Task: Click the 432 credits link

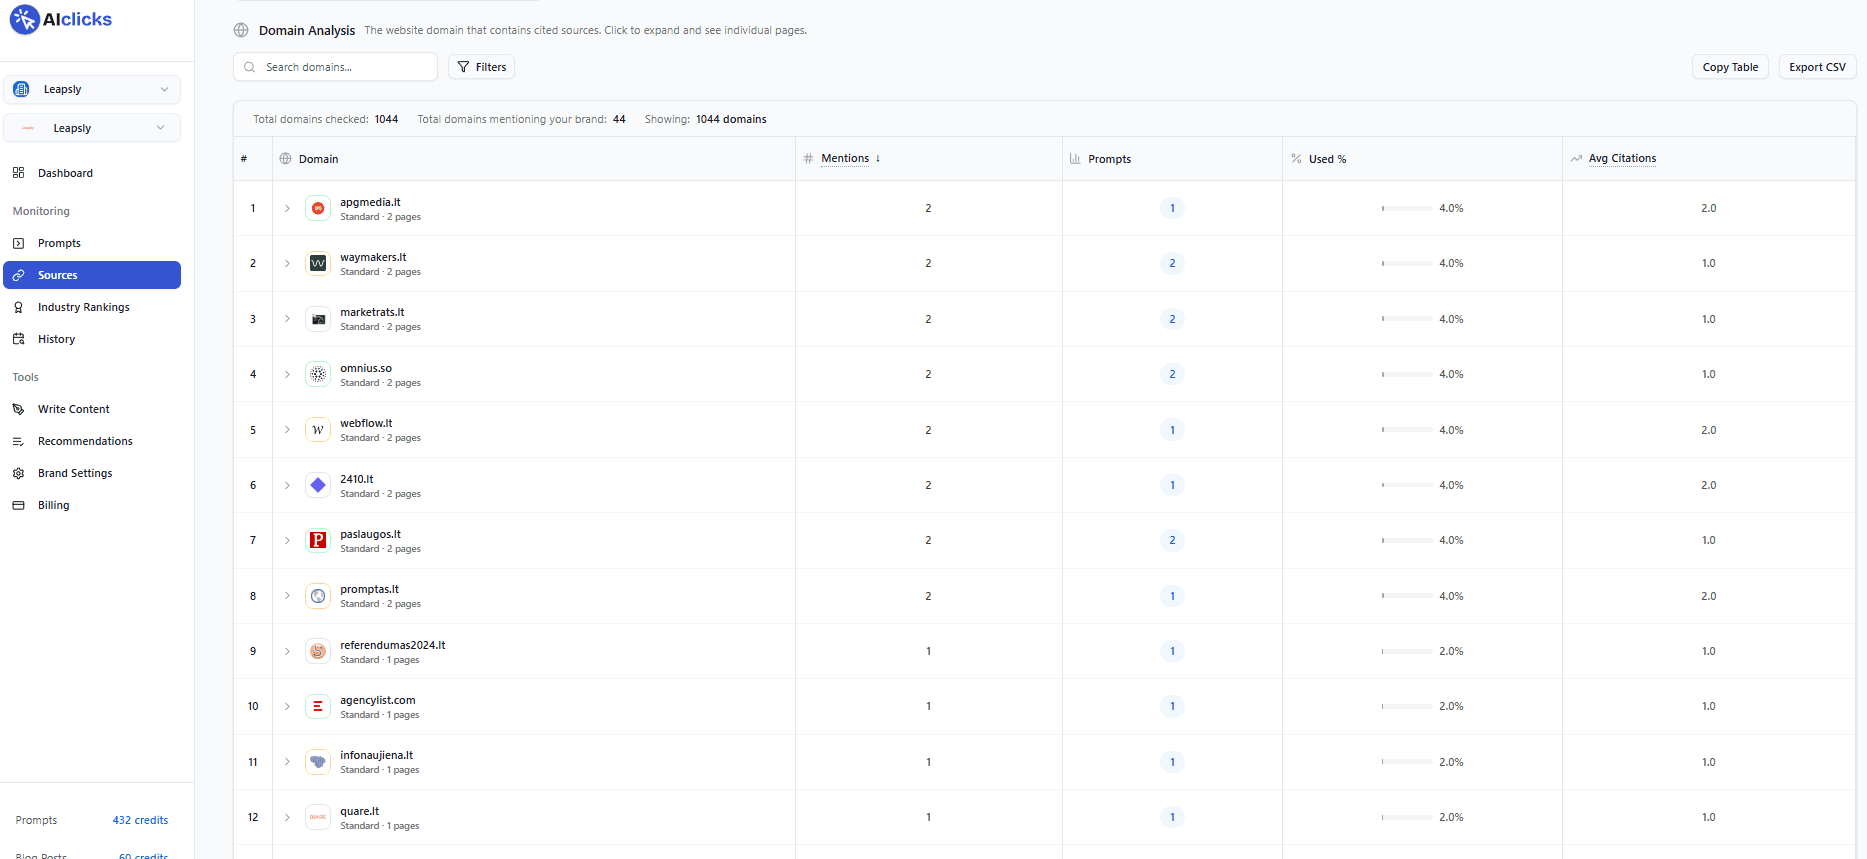Action: [x=140, y=820]
